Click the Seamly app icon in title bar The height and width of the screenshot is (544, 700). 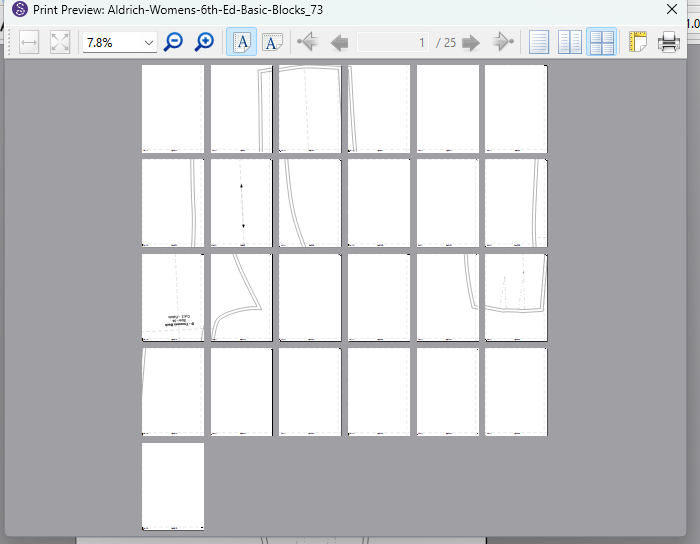[x=20, y=9]
